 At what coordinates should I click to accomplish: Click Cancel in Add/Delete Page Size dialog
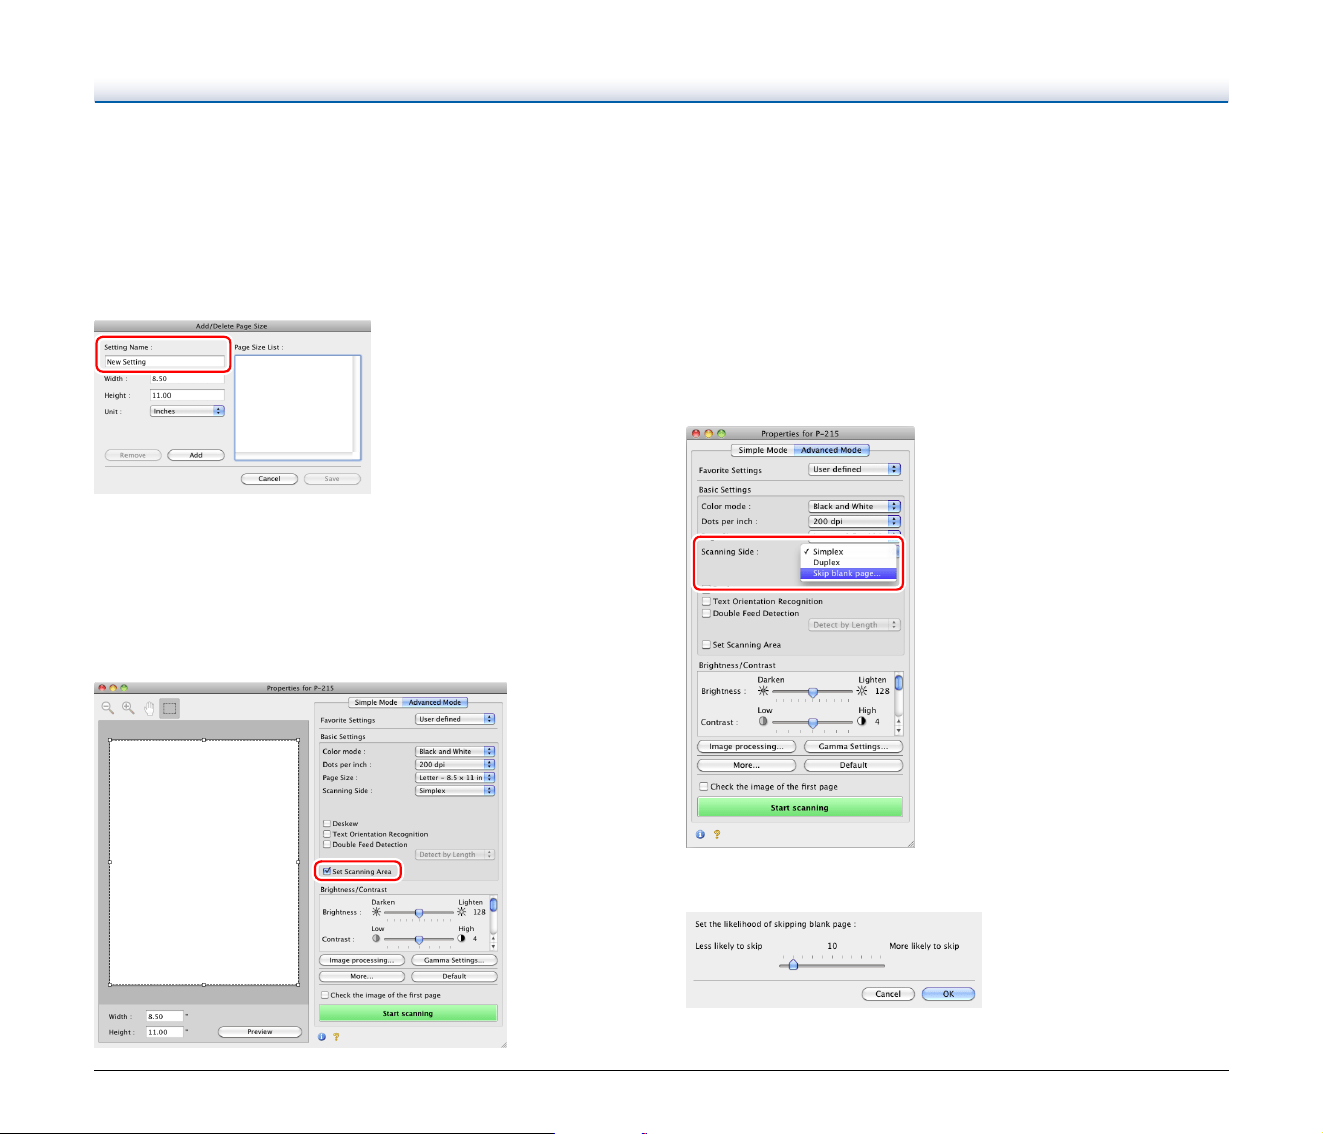[x=269, y=479]
